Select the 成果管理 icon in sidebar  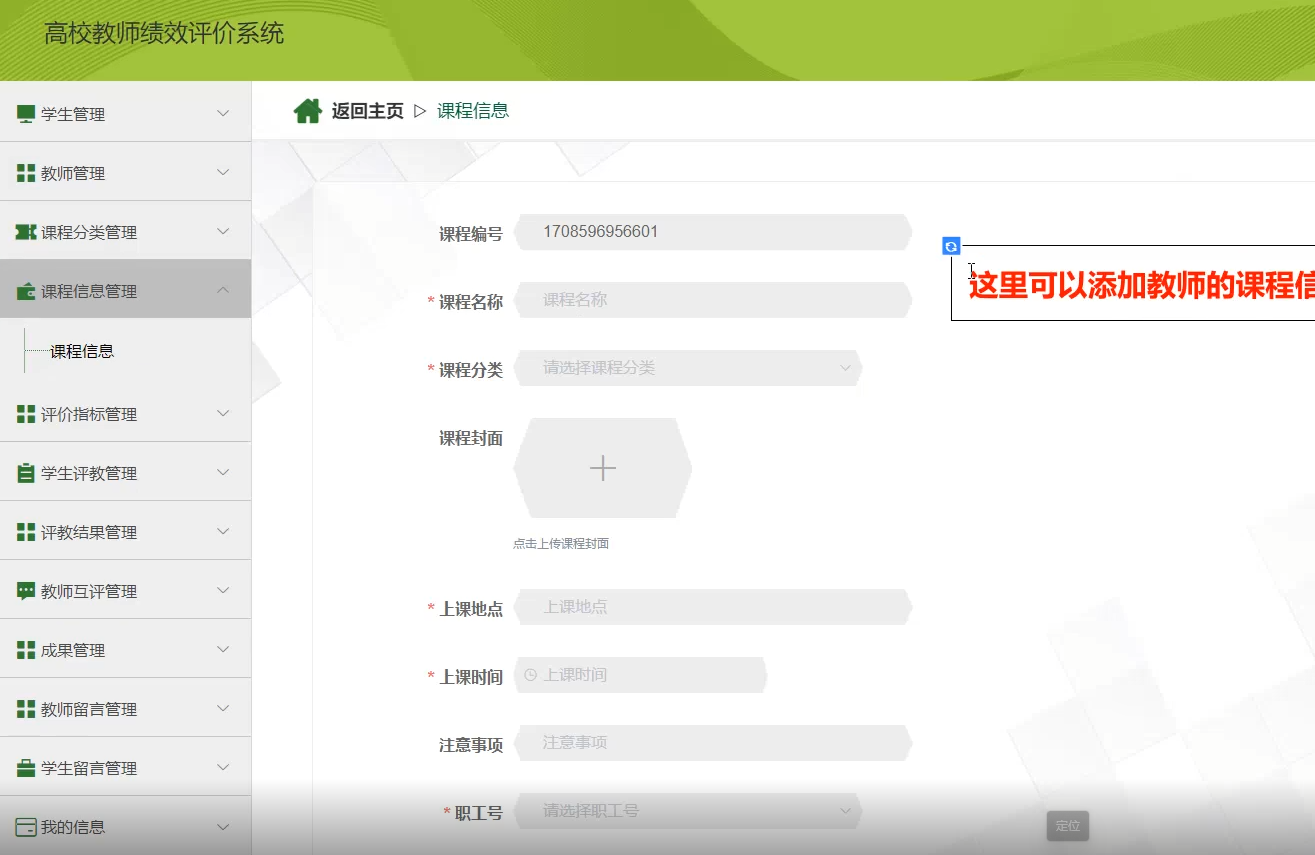click(x=25, y=648)
